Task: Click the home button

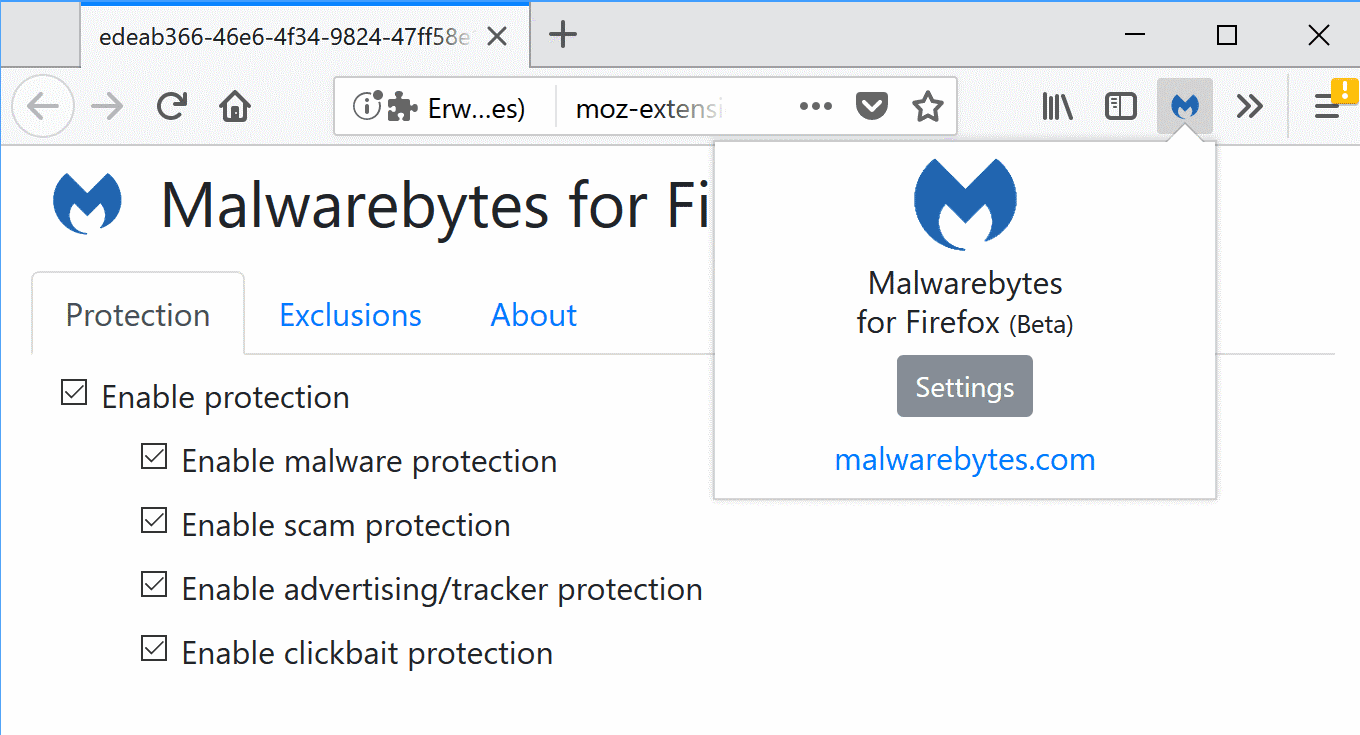Action: (x=235, y=105)
